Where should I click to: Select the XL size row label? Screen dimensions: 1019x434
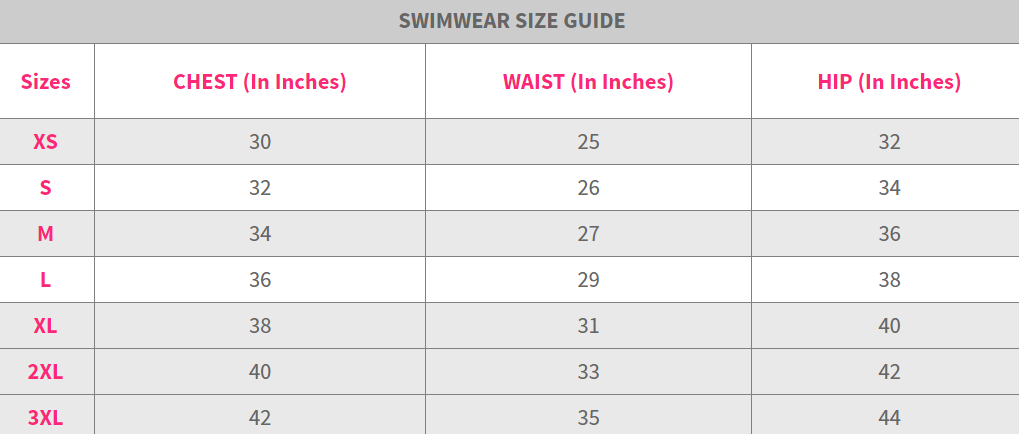click(x=45, y=326)
